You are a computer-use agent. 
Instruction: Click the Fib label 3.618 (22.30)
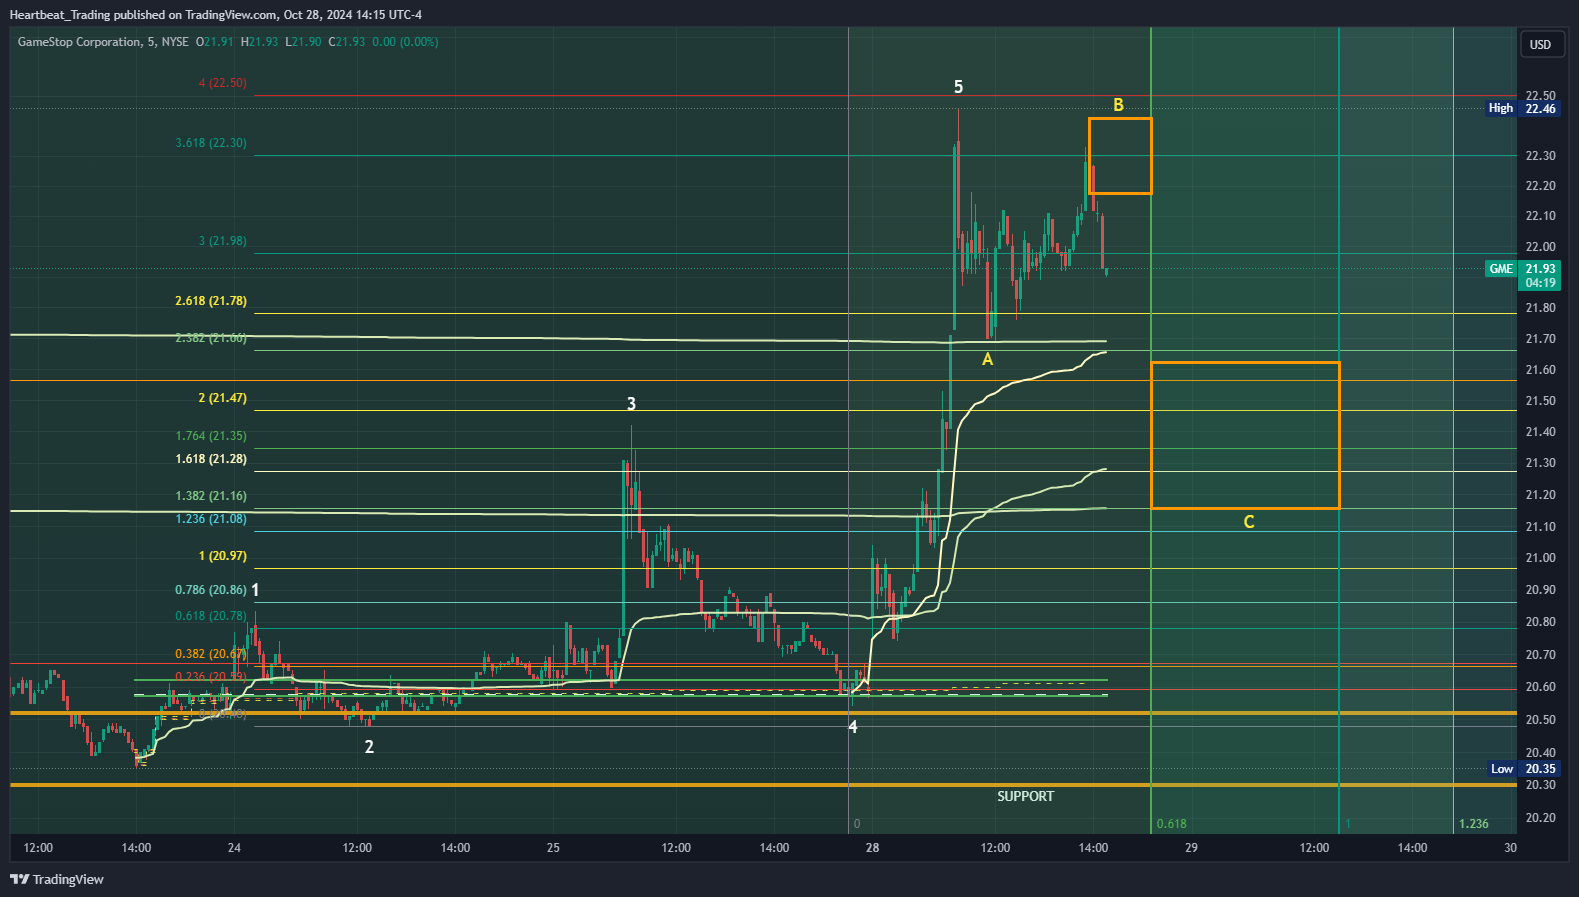click(211, 143)
